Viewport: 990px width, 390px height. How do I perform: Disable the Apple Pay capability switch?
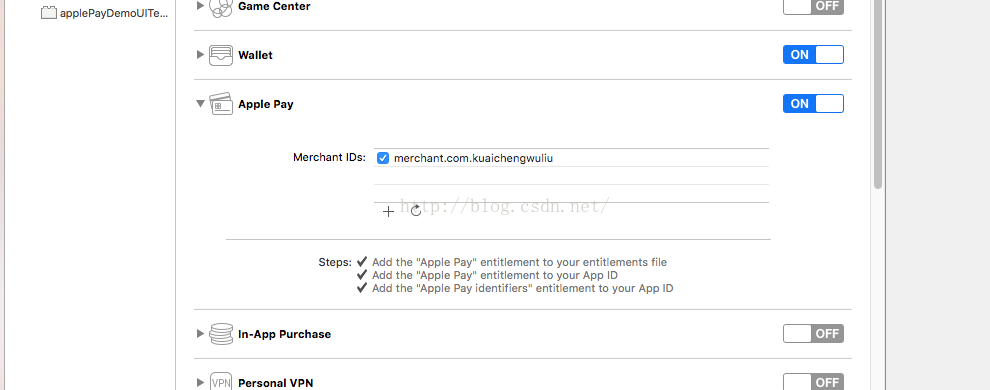point(813,103)
